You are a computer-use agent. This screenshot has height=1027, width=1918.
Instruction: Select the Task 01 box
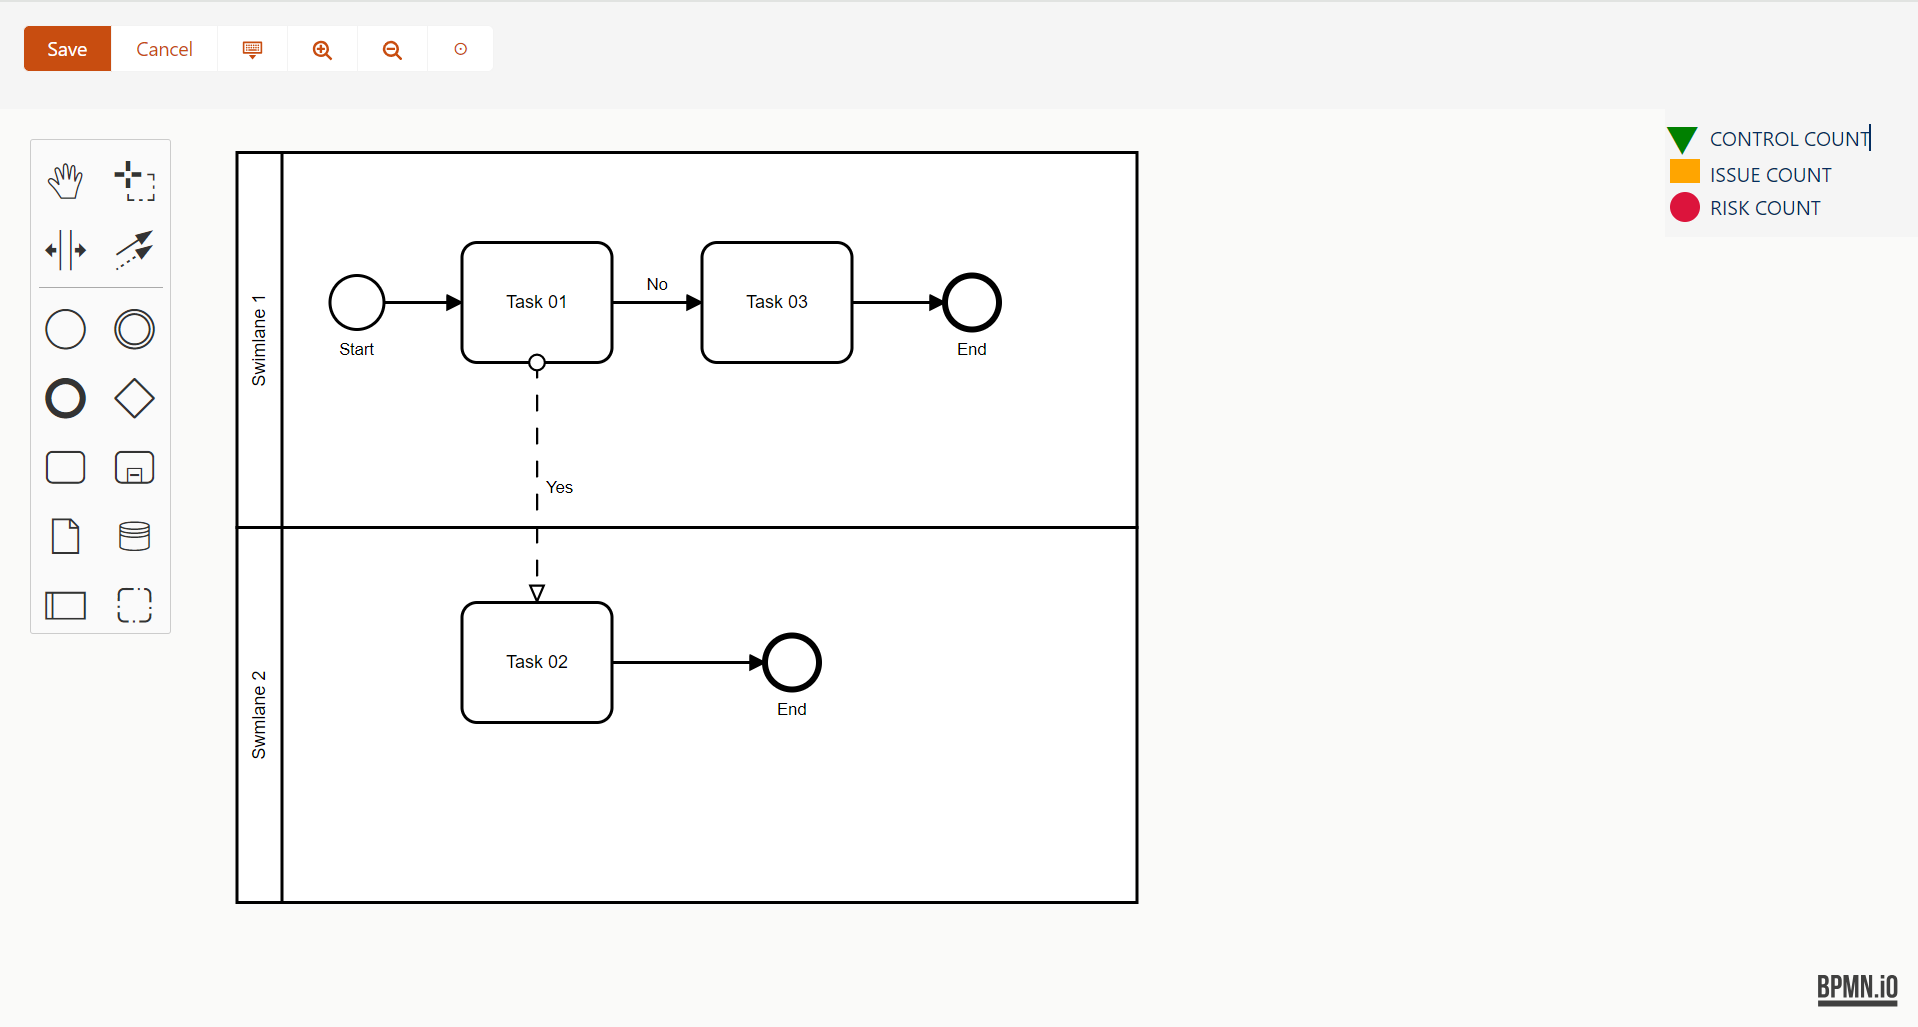click(x=537, y=302)
